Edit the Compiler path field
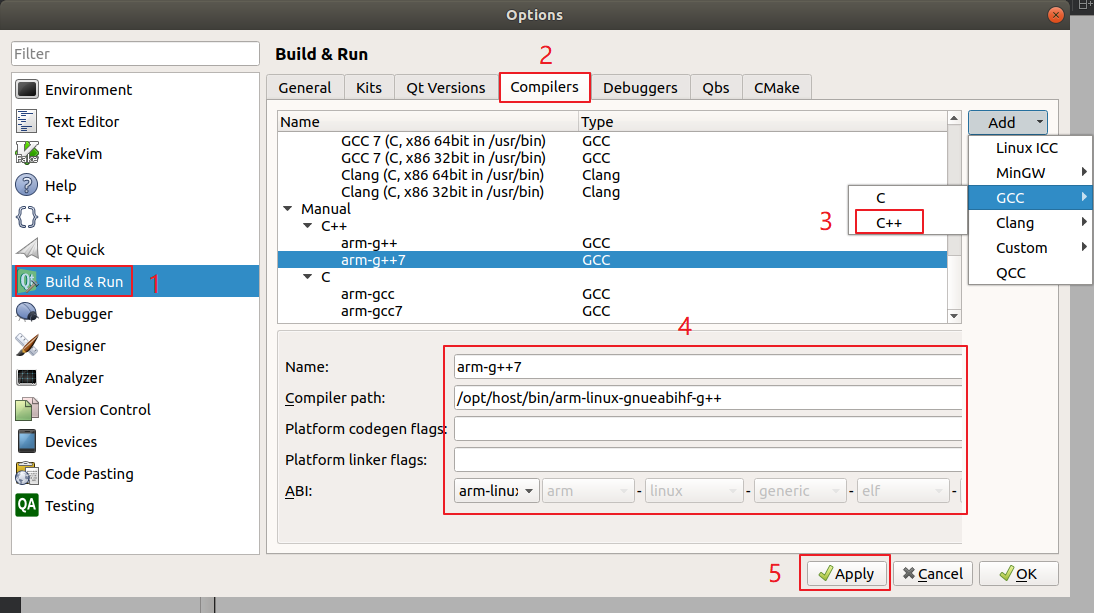 pos(707,398)
